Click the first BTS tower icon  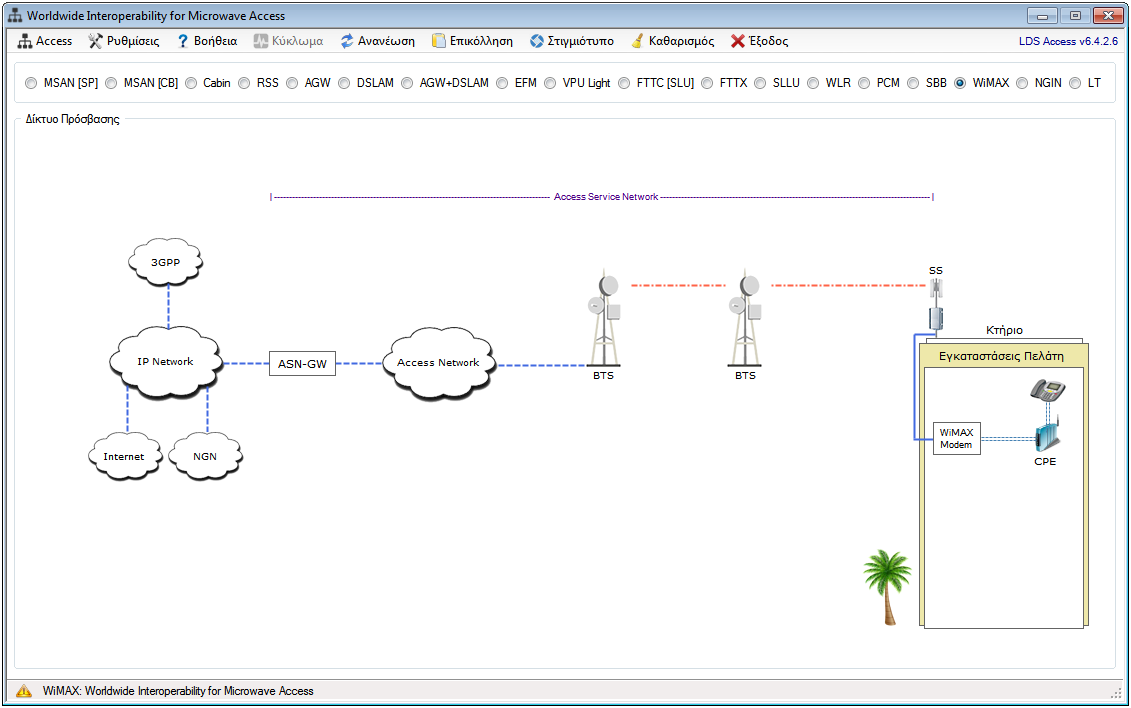[x=603, y=320]
